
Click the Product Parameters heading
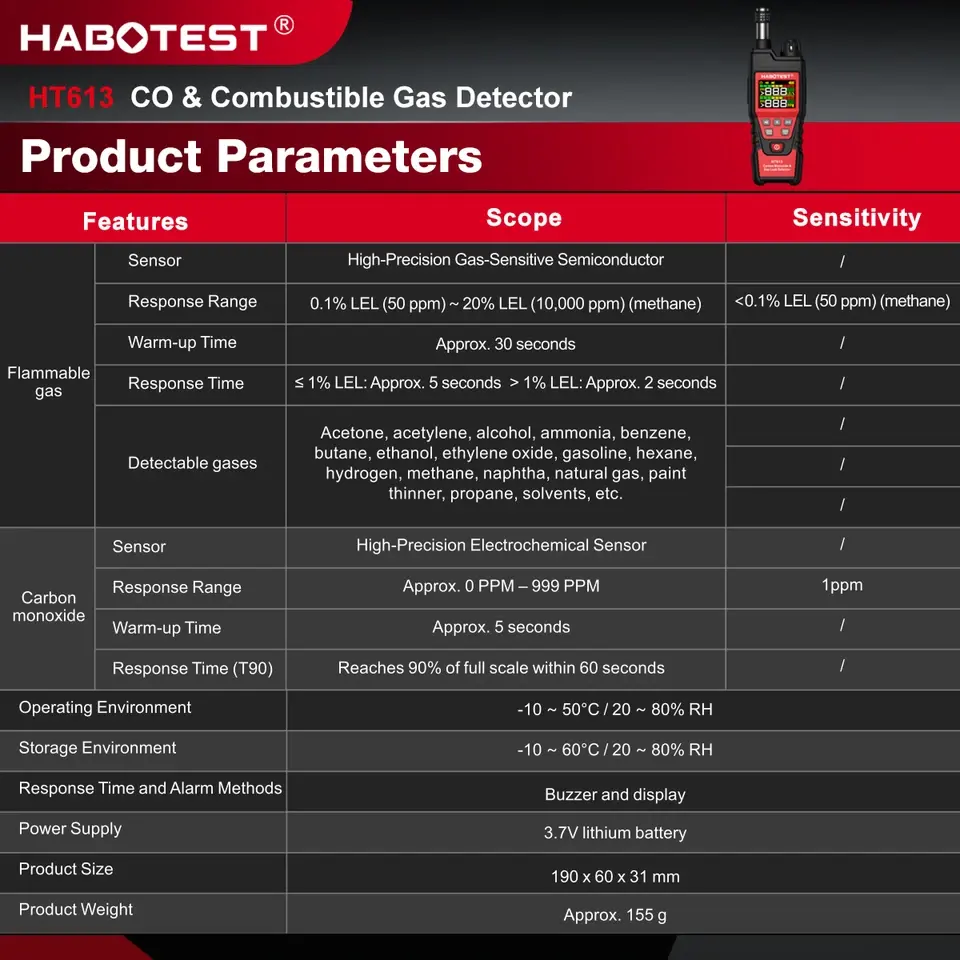[251, 156]
